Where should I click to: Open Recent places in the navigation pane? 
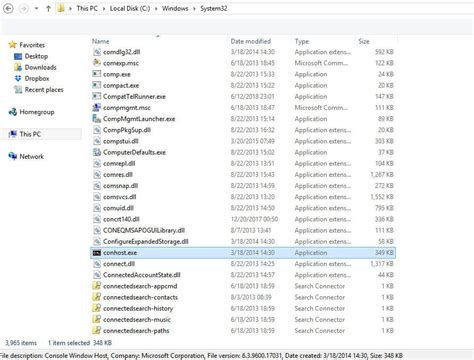click(44, 90)
